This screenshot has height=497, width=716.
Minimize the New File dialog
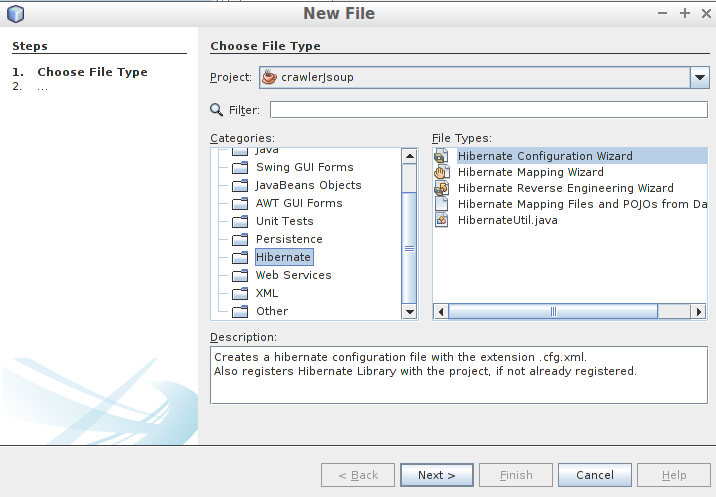pyautogui.click(x=663, y=13)
